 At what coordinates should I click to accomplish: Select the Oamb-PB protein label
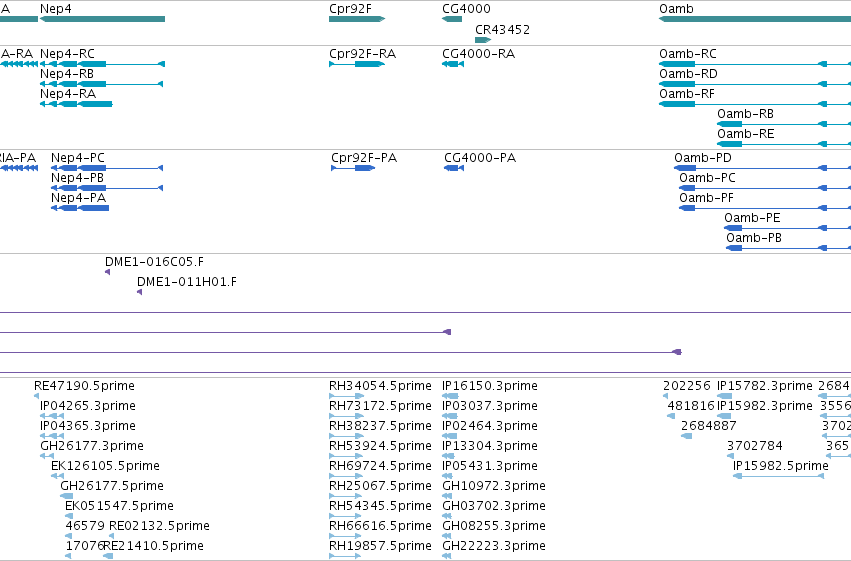click(754, 238)
